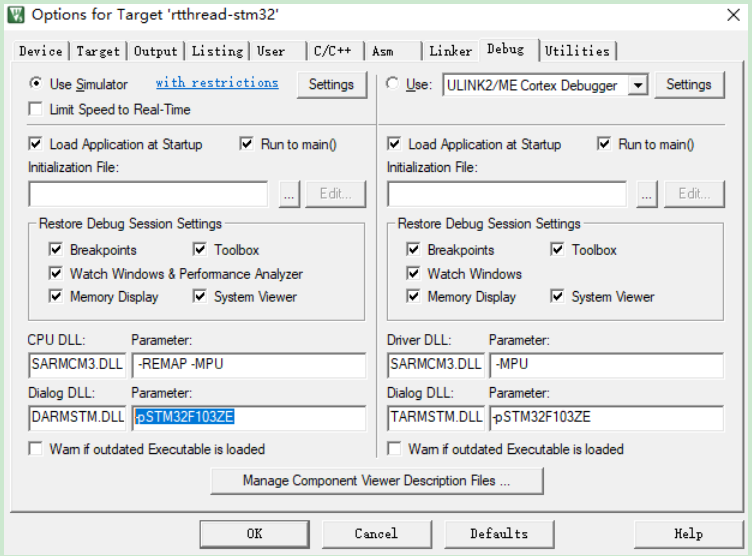Click the Defaults button
This screenshot has width=752, height=556.
[499, 534]
